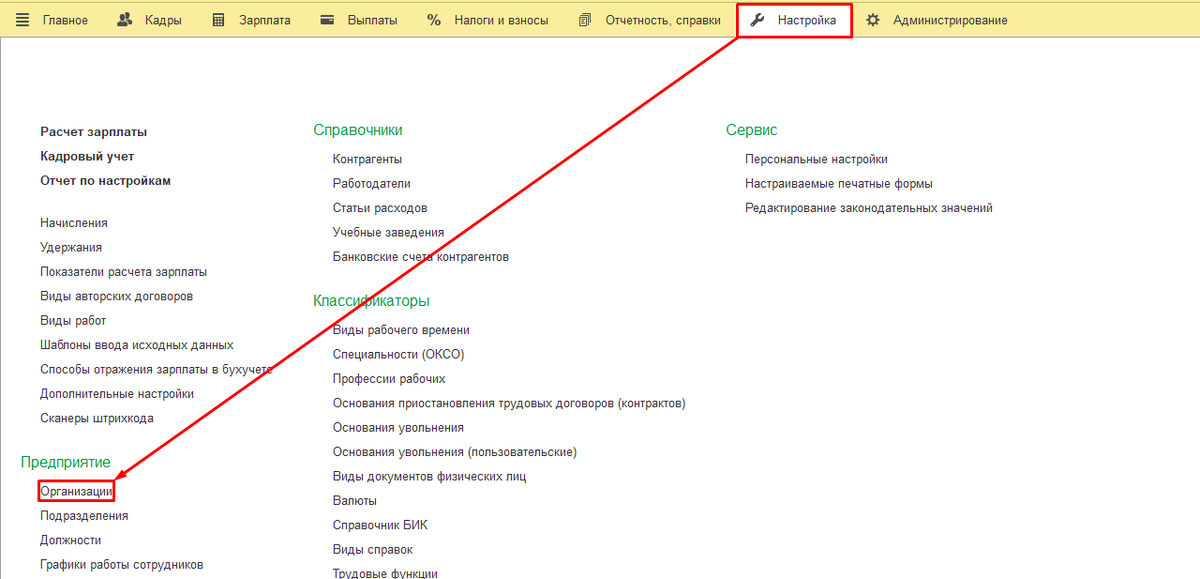
Task: Open Трудовые функции classifier
Action: (385, 573)
